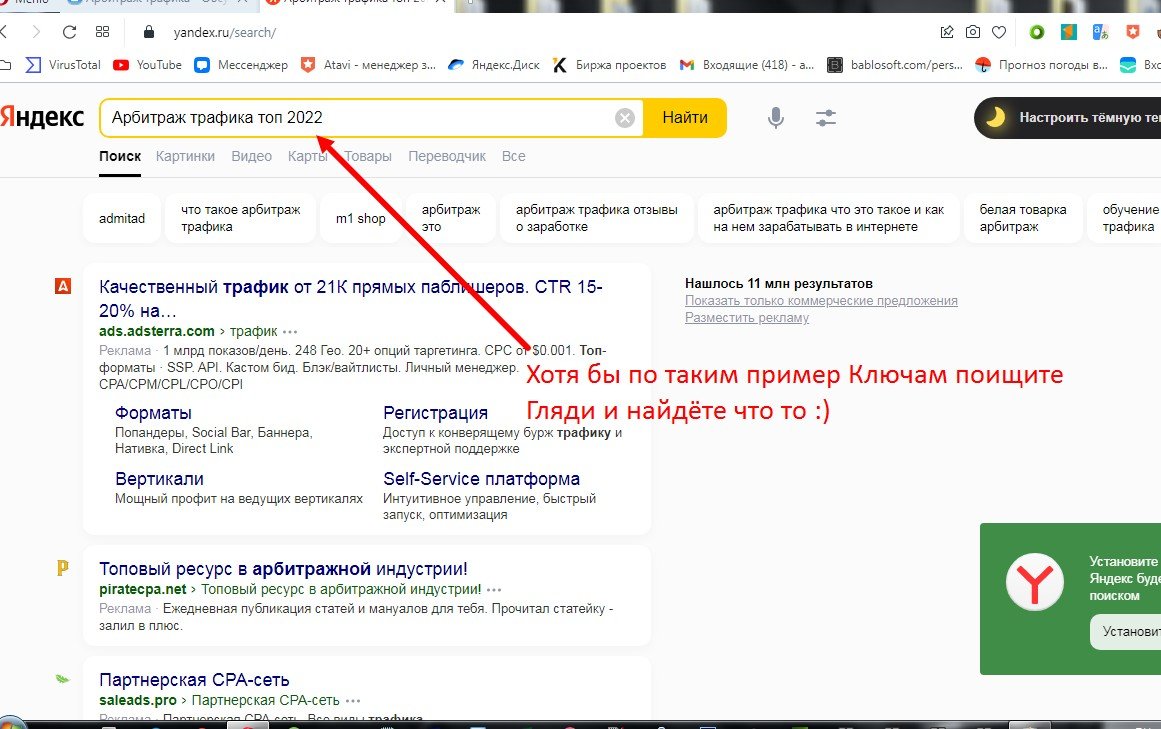Open 'Качественный трафик от 21К прямых паблишеров' result

click(351, 298)
